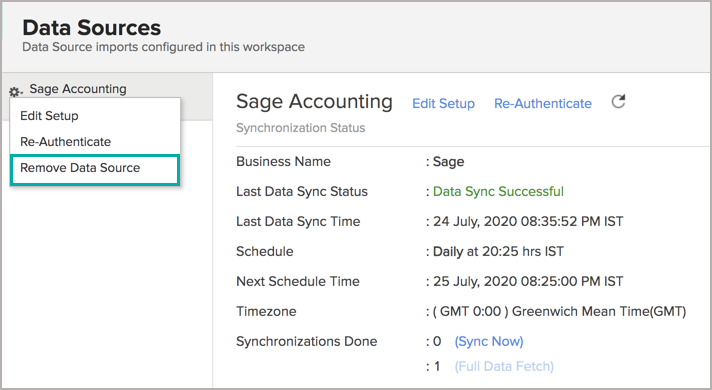The image size is (712, 390).
Task: Select the Last Data Sync Time value
Action: tap(528, 222)
